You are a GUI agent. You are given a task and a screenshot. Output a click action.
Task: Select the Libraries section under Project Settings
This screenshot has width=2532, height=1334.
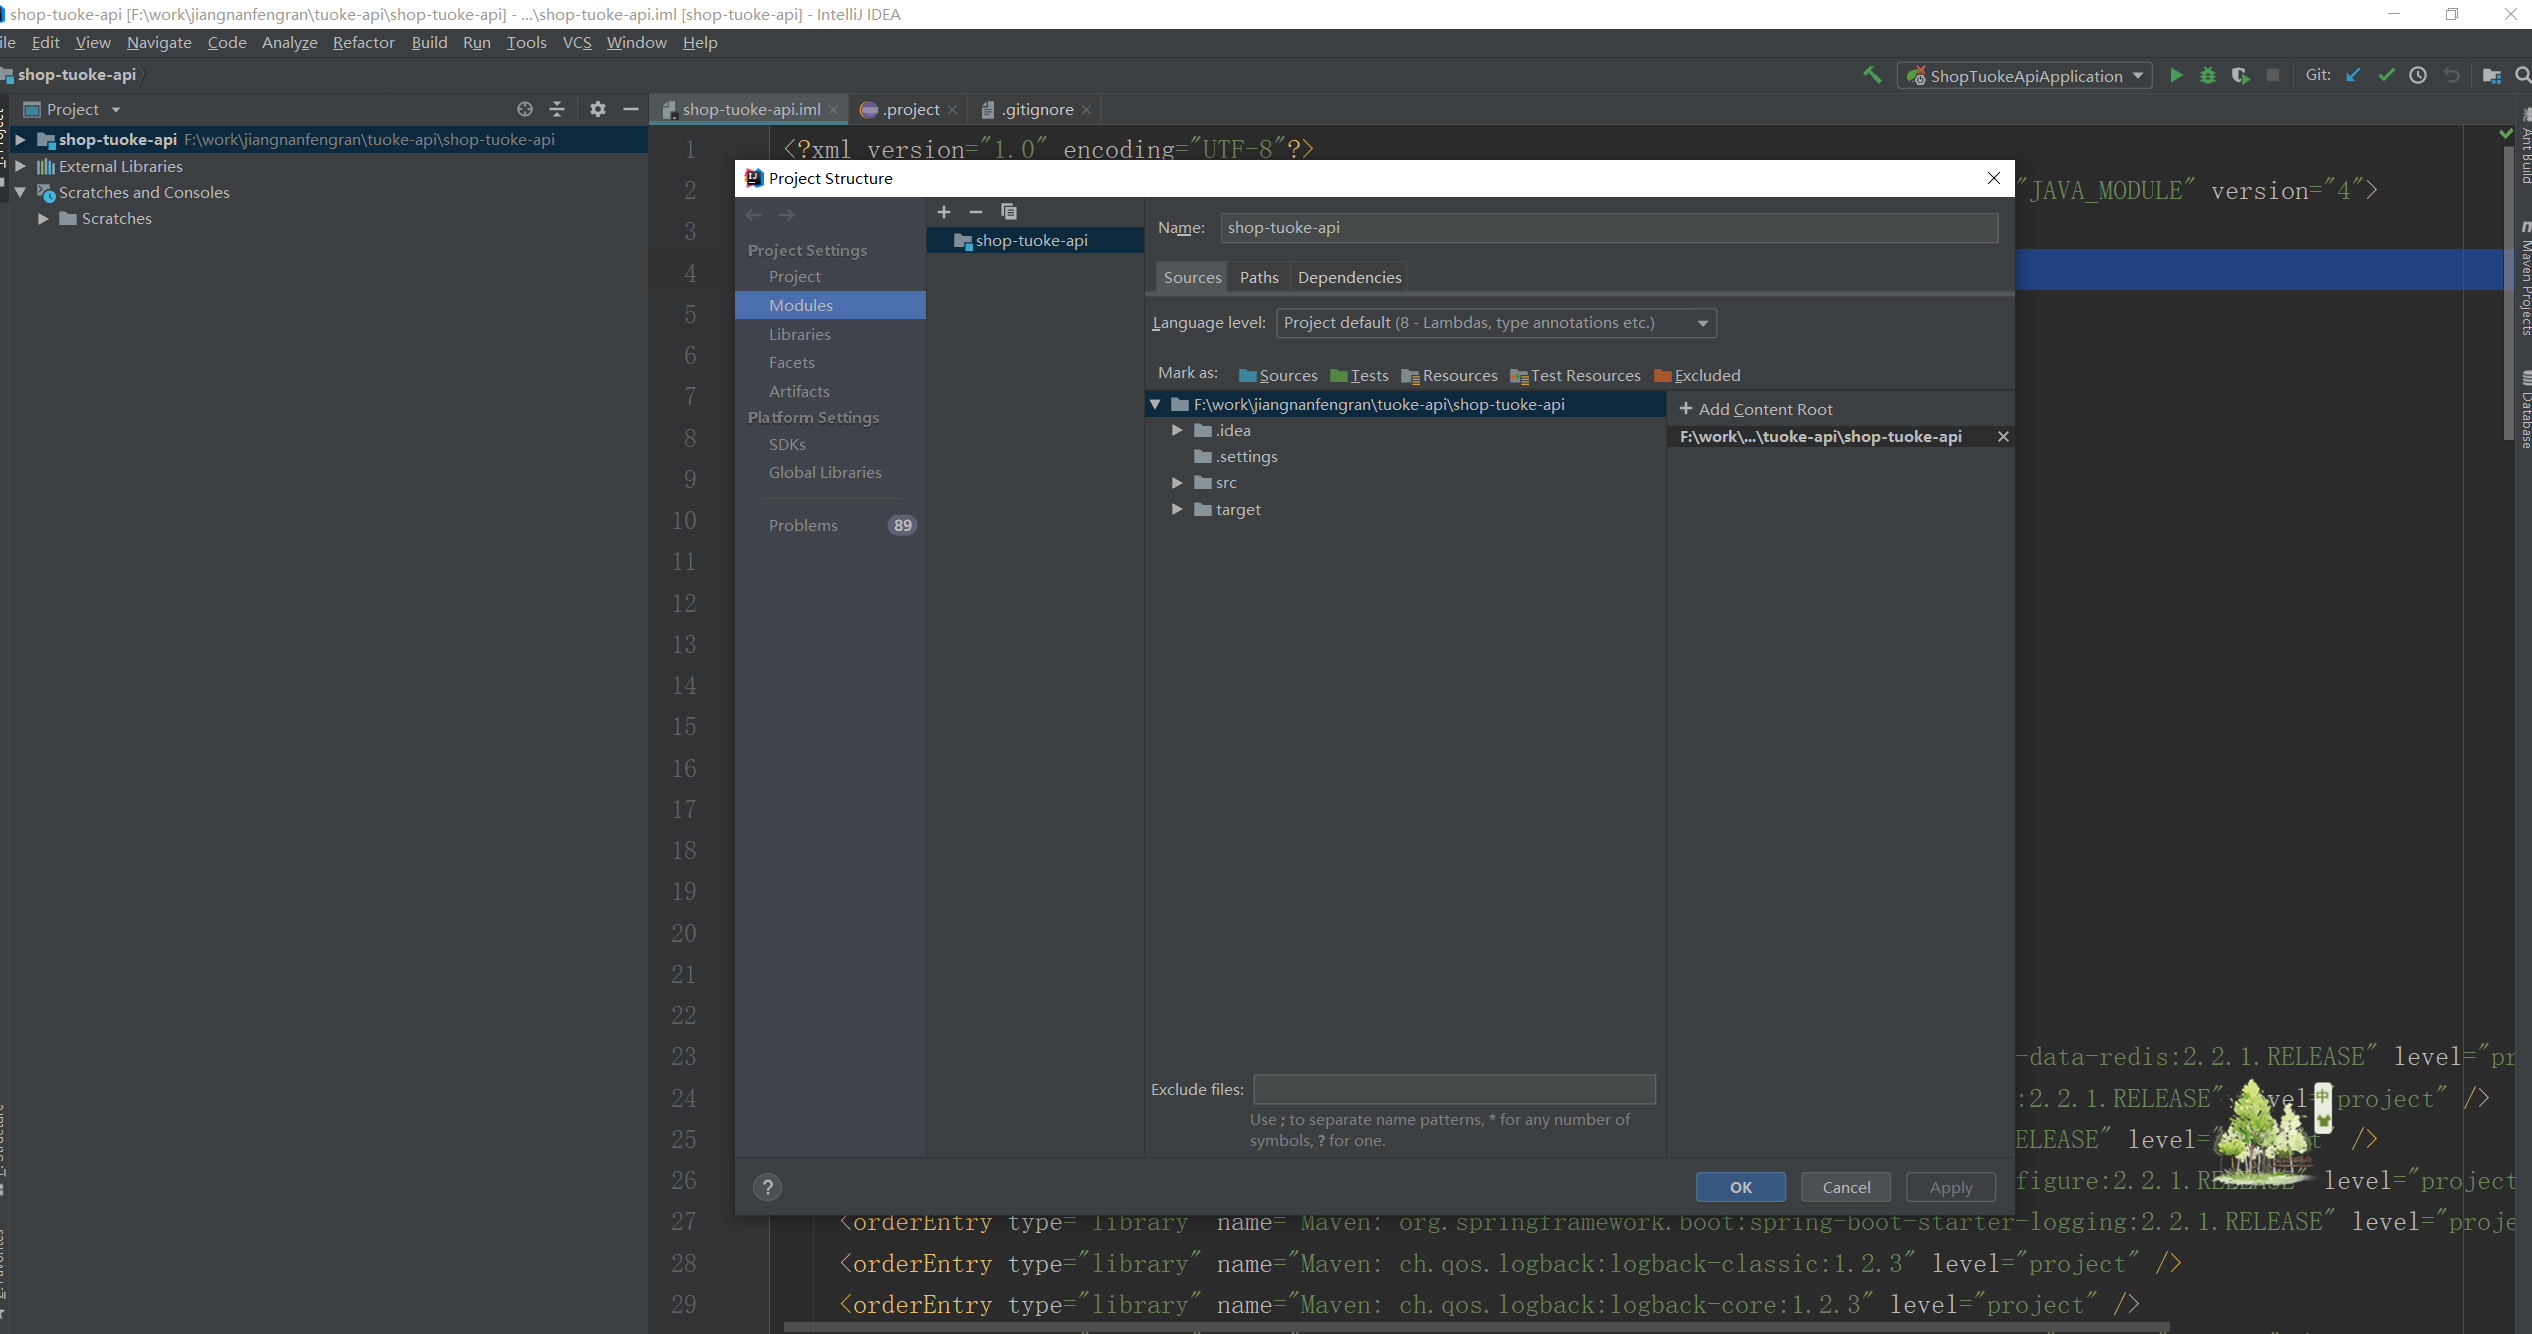799,333
